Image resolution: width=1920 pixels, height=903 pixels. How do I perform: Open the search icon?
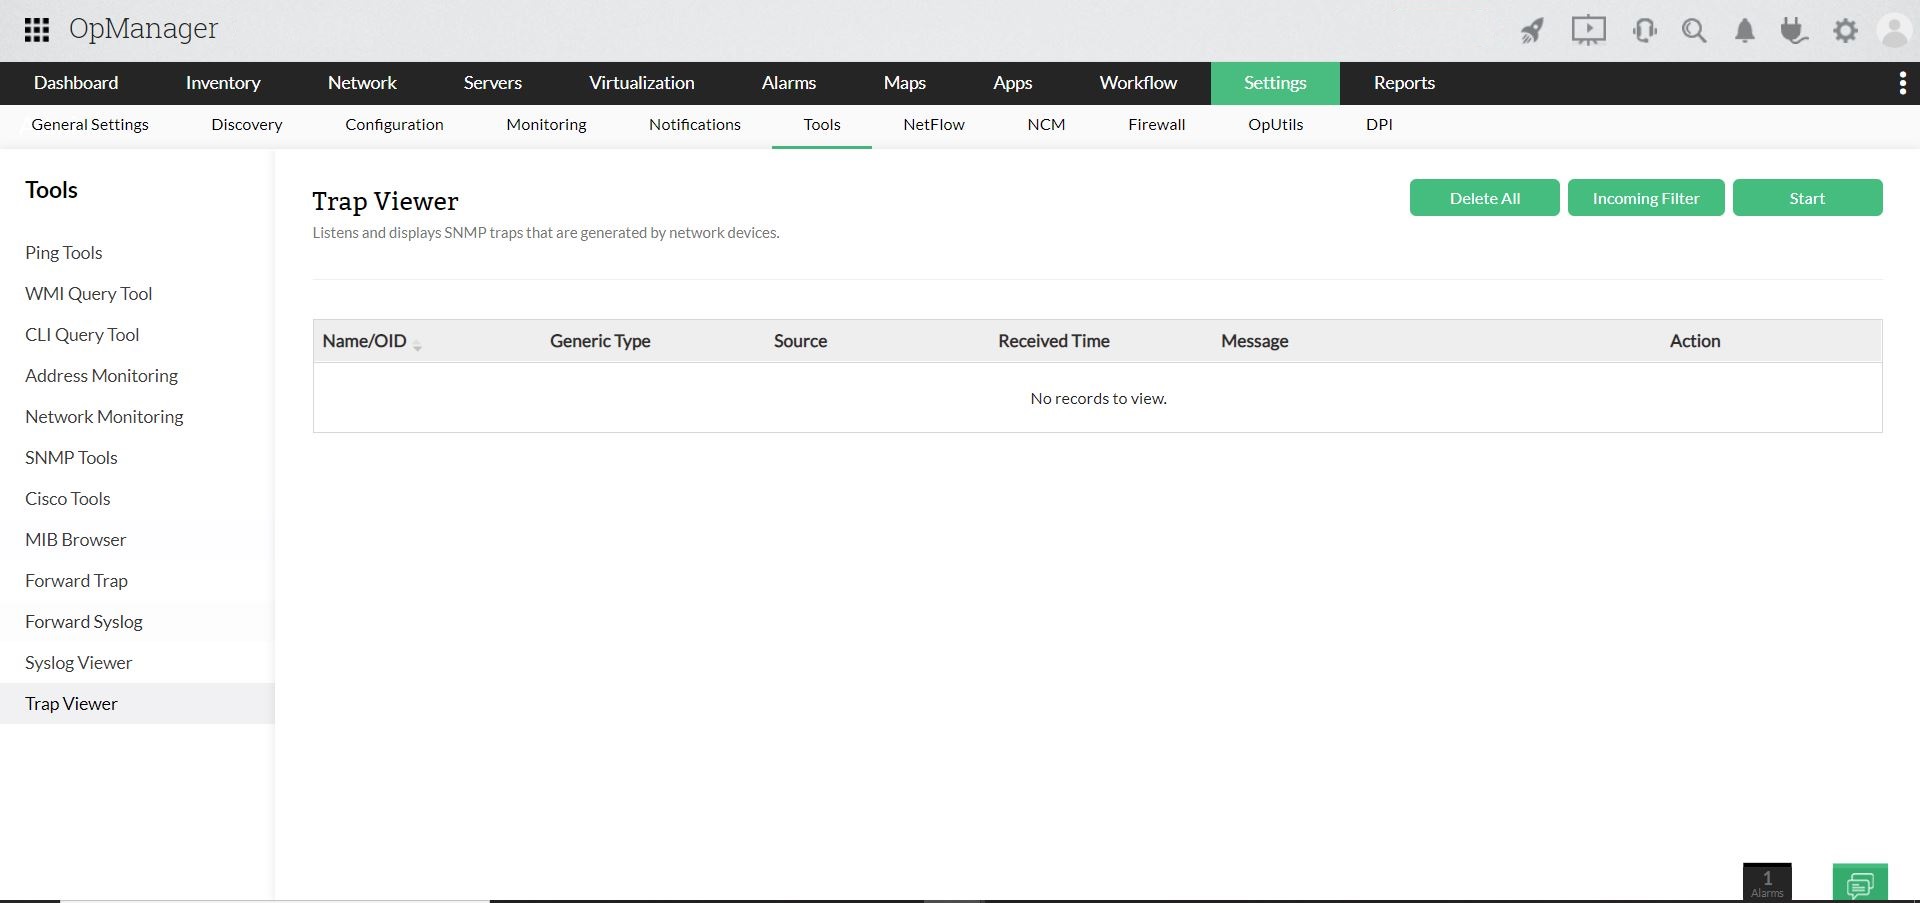[1694, 30]
